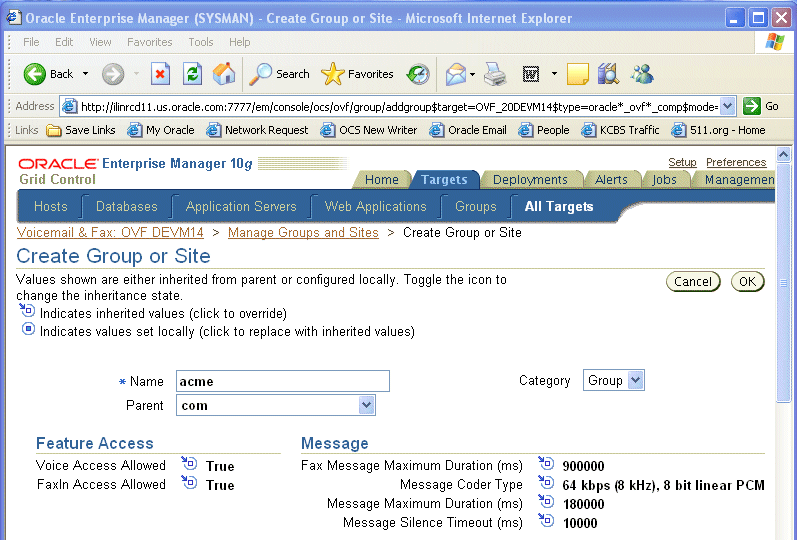Follow Voicemail & Fax: OVF_DEVM14 breadcrumb
The image size is (797, 540).
click(110, 232)
